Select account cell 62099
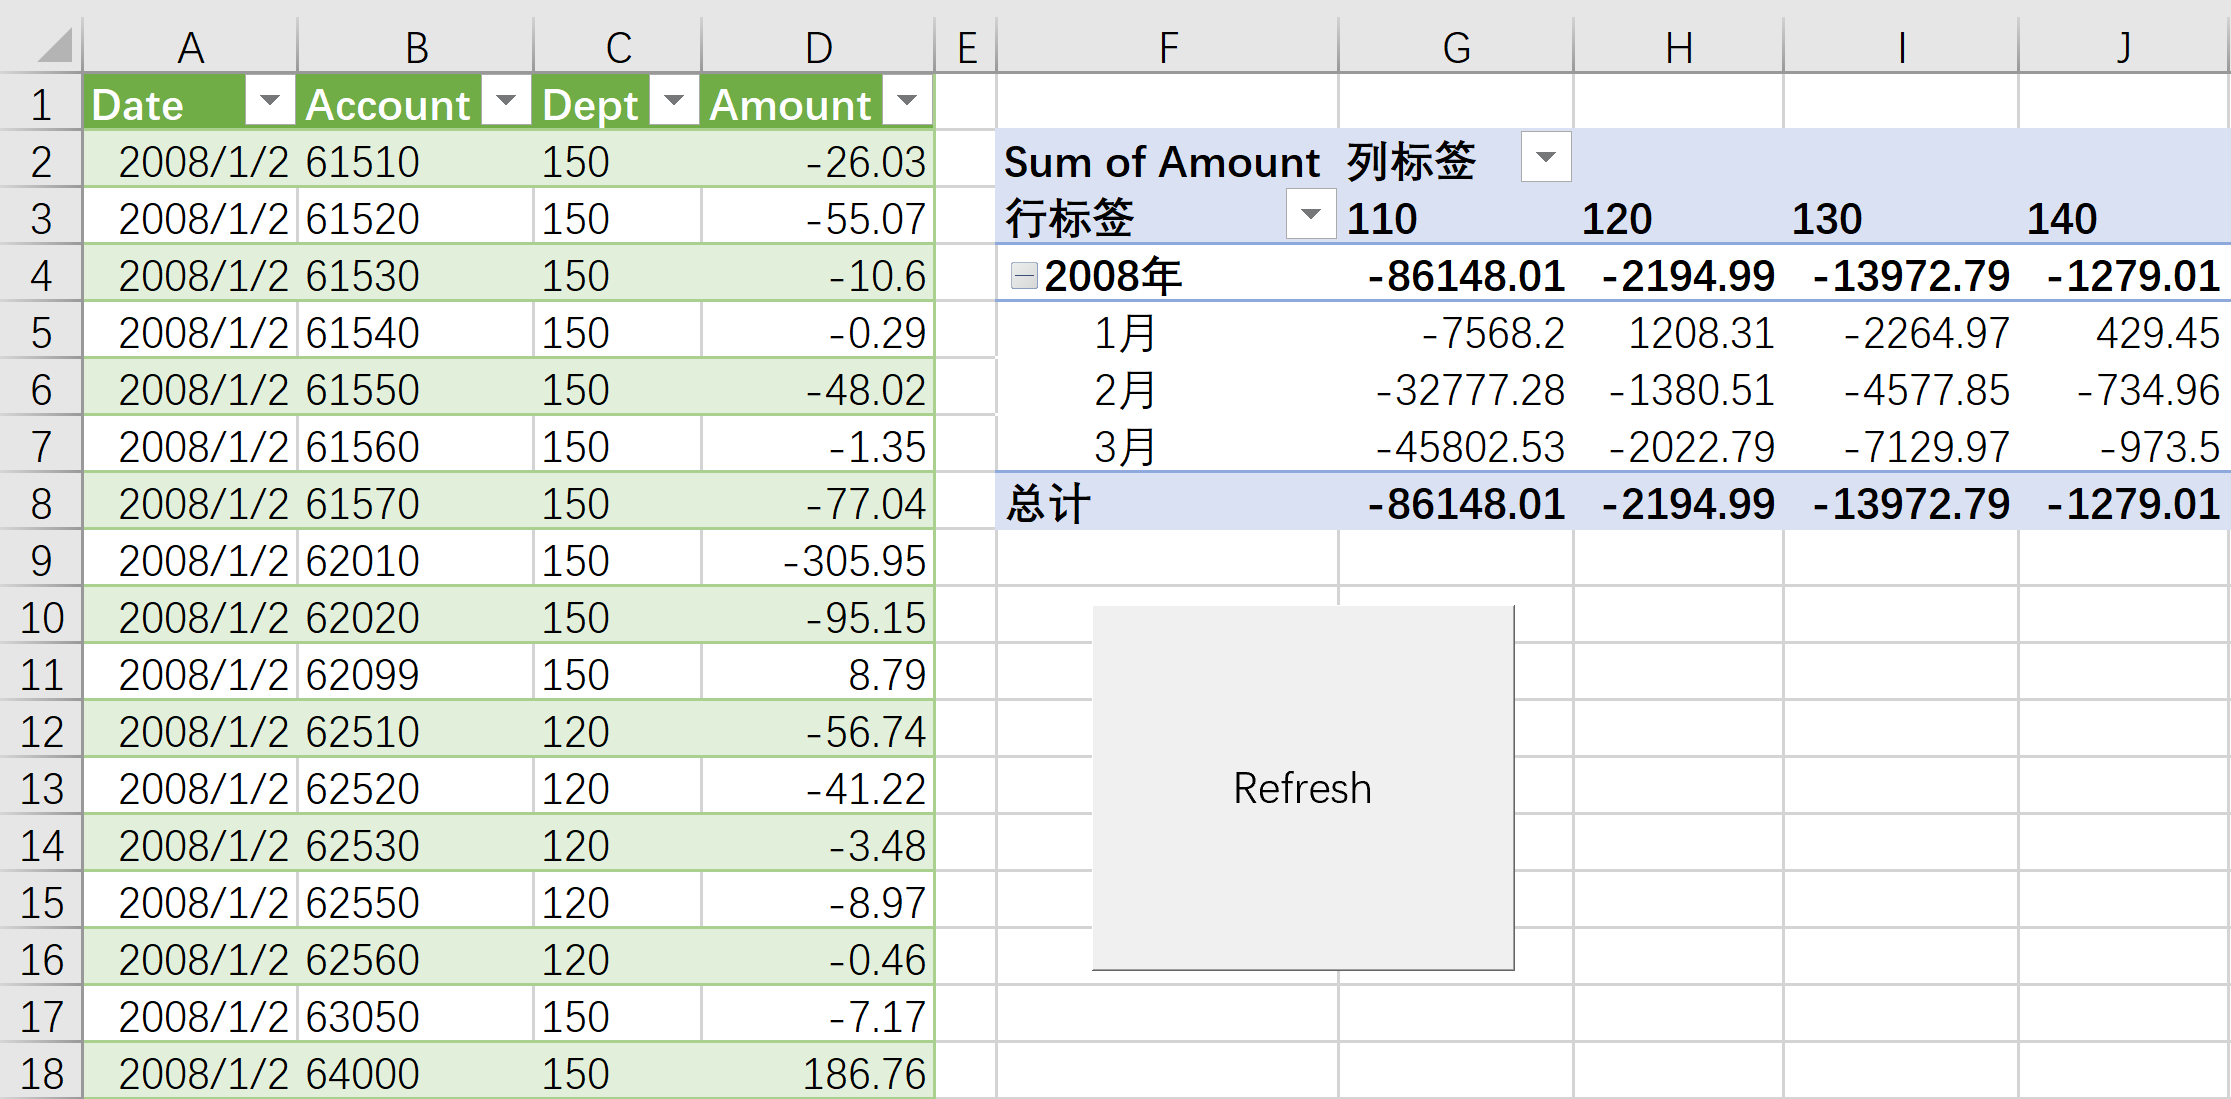 (362, 675)
